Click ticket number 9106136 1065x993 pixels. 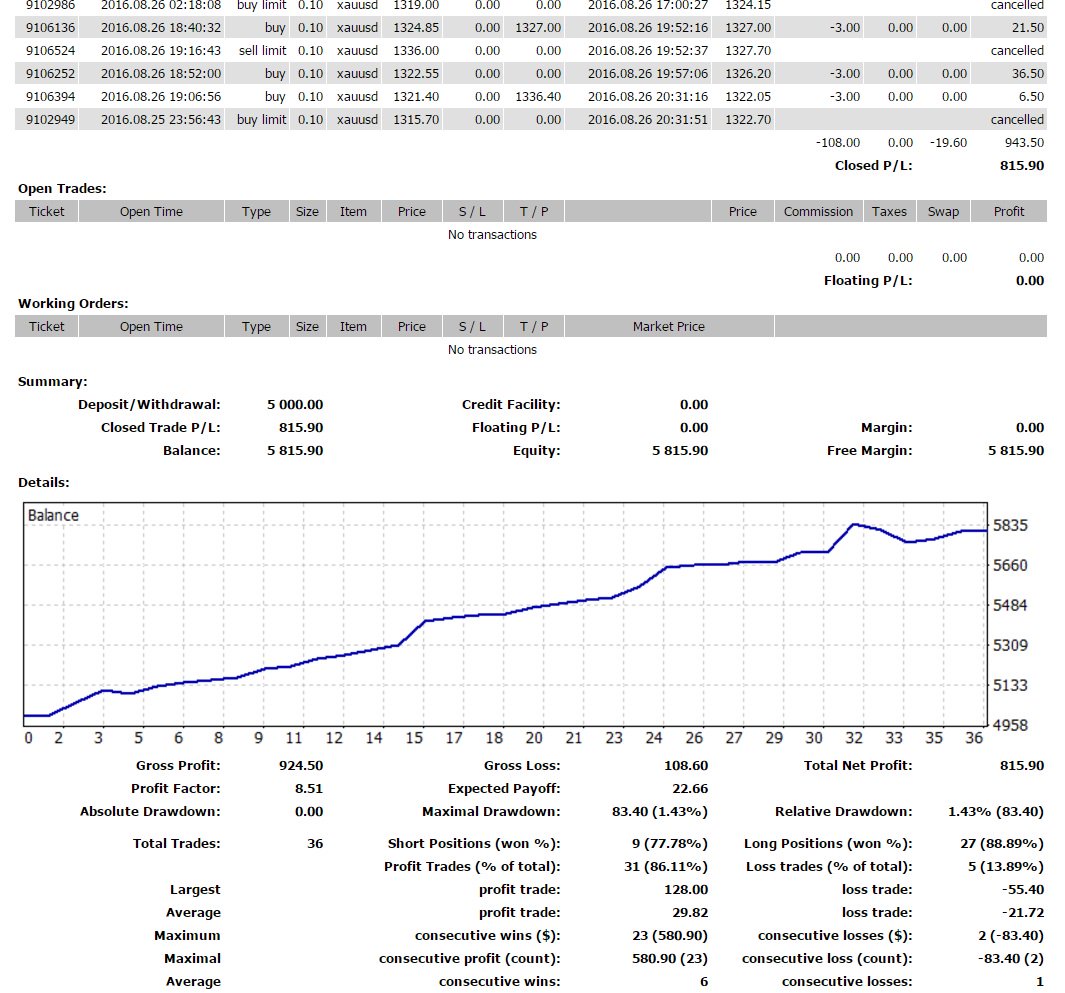[50, 28]
